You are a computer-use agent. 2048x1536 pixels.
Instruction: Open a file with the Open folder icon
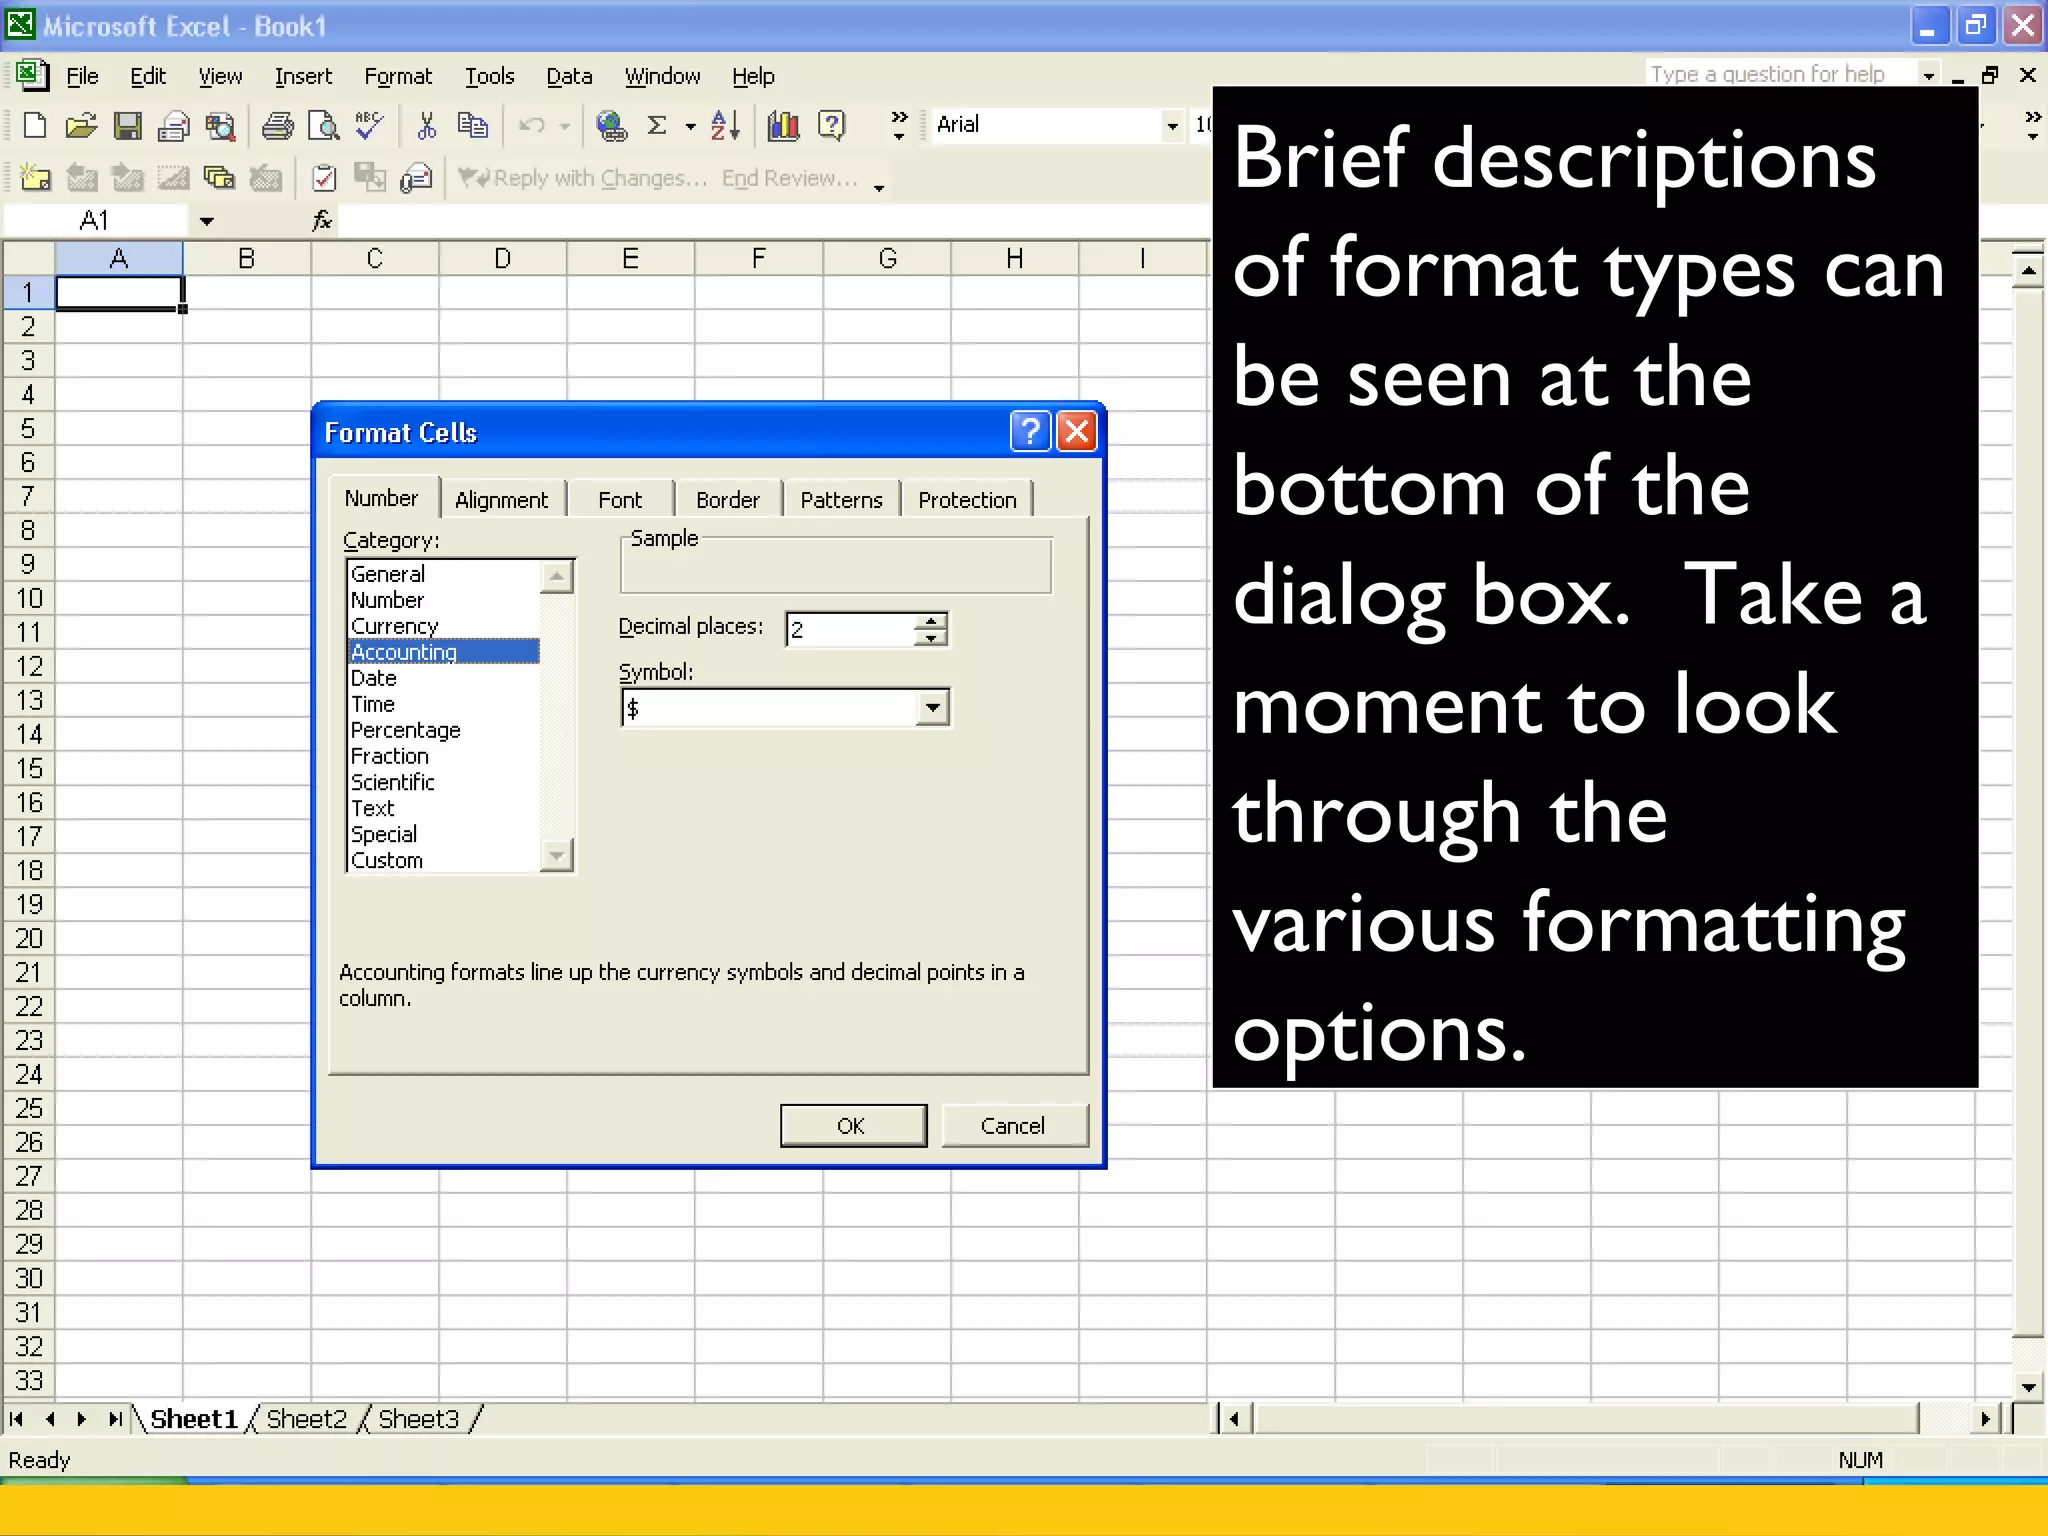[81, 125]
